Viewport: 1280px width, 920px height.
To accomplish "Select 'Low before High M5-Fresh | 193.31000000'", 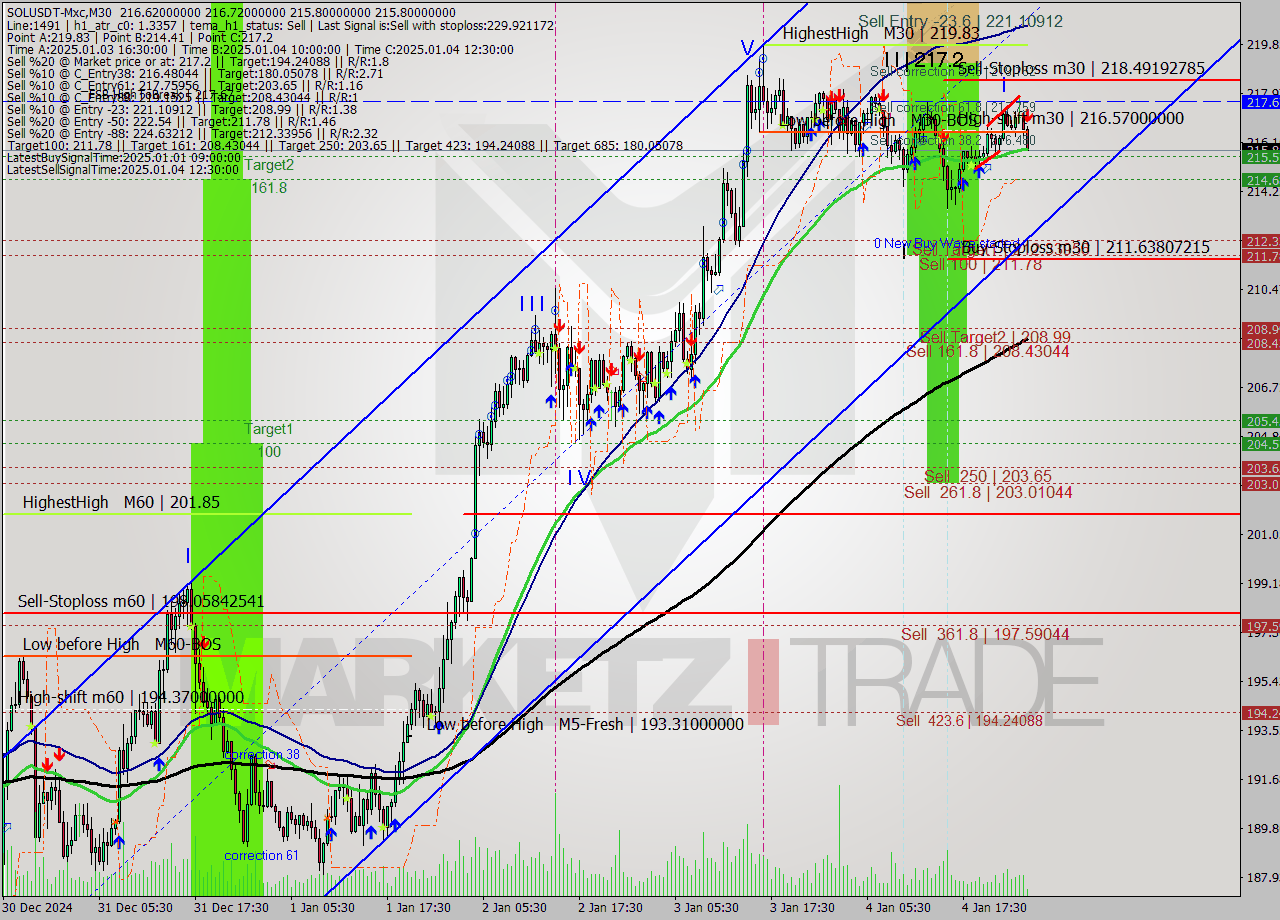I will (x=585, y=724).
